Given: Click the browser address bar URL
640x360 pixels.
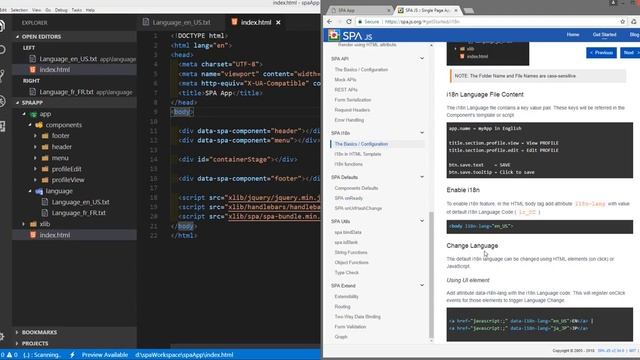Looking at the screenshot, I should 422,22.
